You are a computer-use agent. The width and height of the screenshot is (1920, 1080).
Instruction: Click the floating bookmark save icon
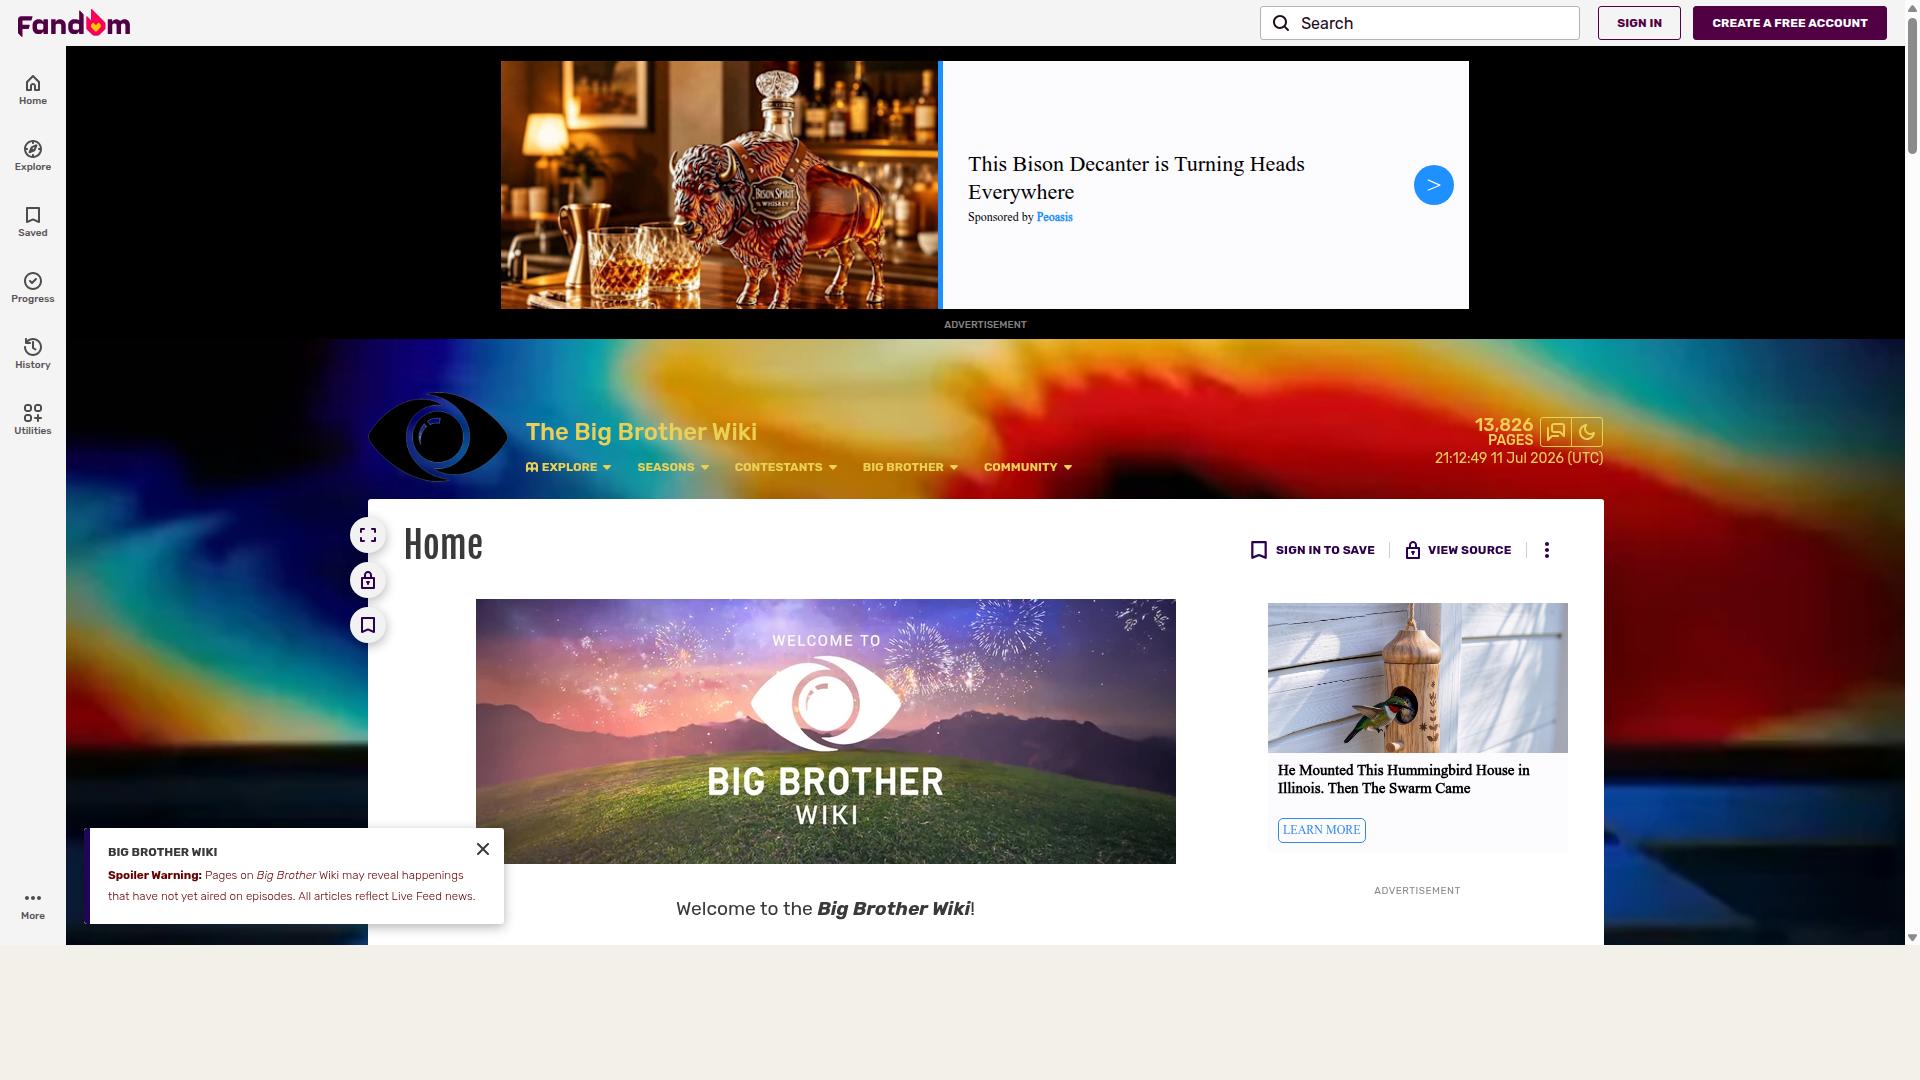[x=368, y=625]
